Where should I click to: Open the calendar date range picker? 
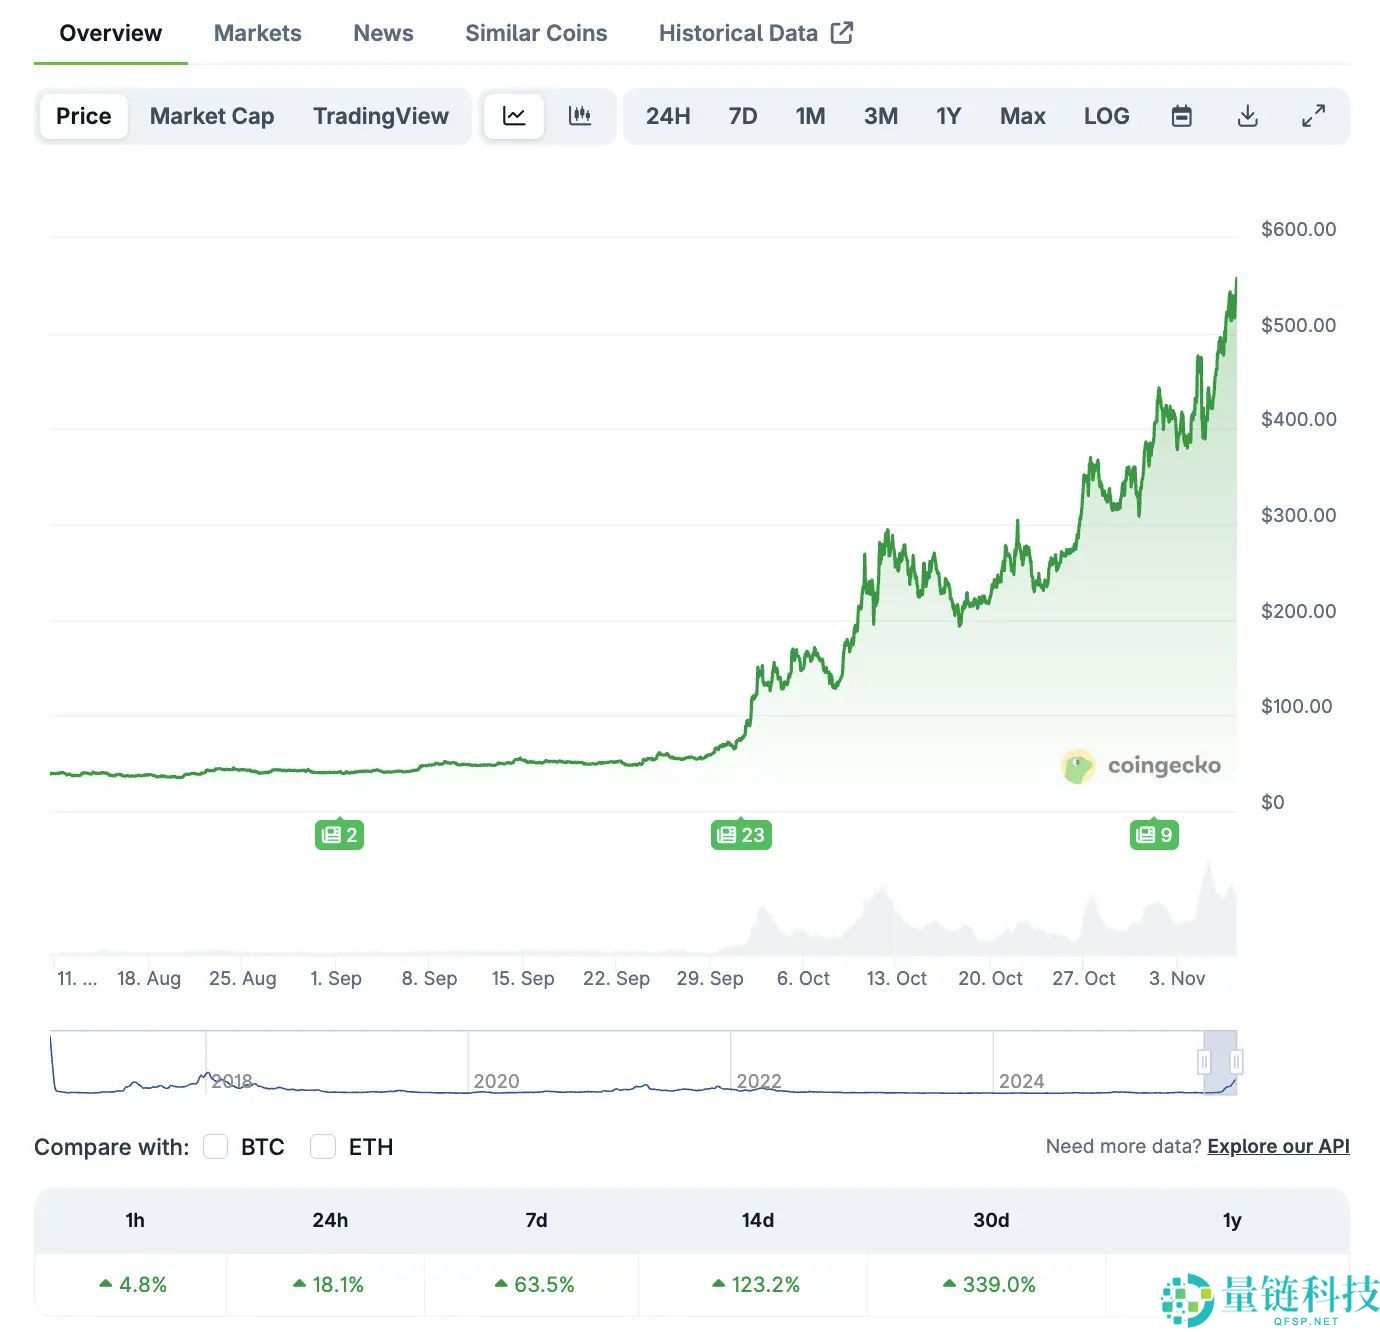[1181, 116]
